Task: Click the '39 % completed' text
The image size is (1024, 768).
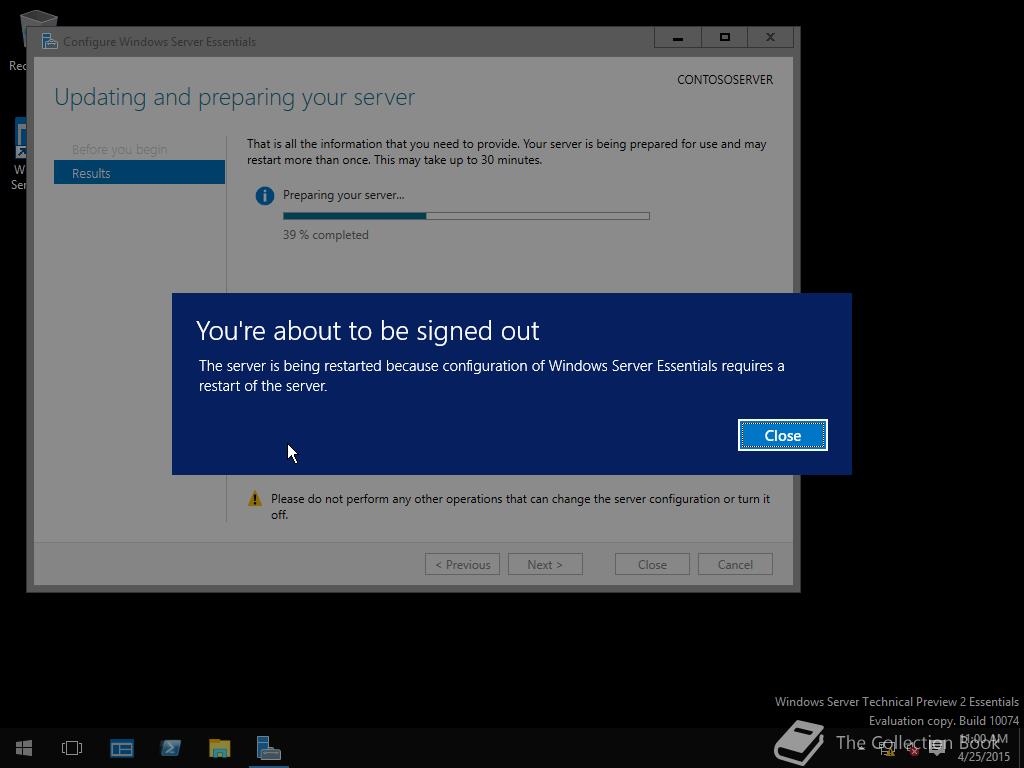Action: pyautogui.click(x=325, y=234)
